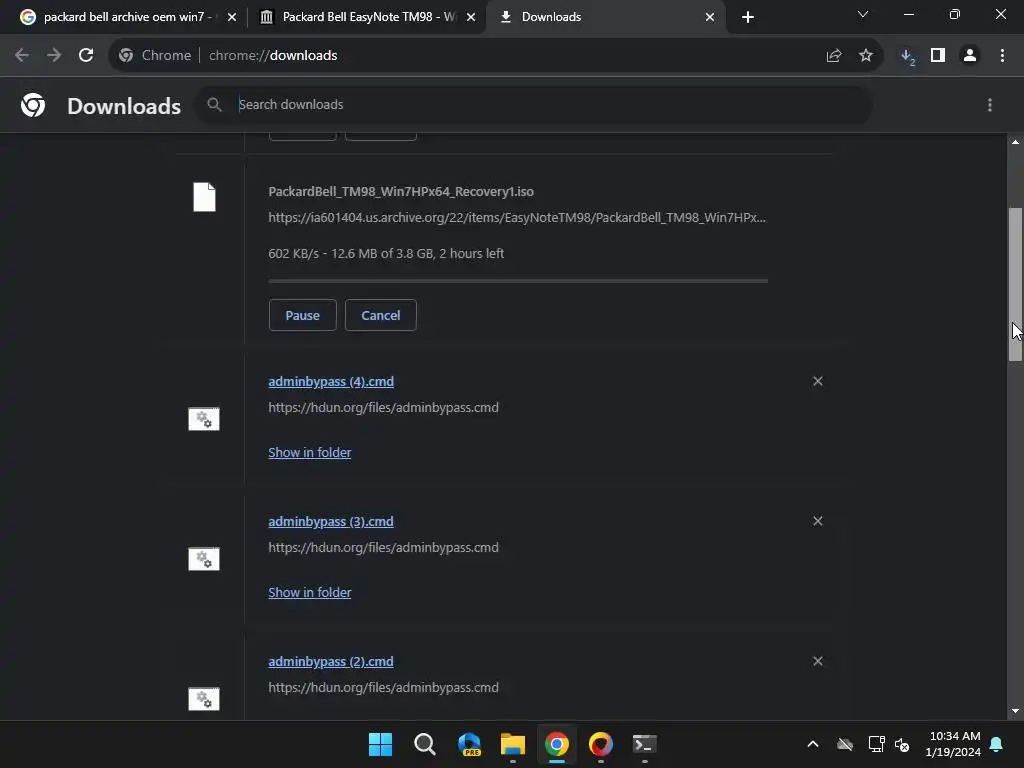
Task: Open the Chrome three-dot main menu
Action: click(x=1002, y=56)
